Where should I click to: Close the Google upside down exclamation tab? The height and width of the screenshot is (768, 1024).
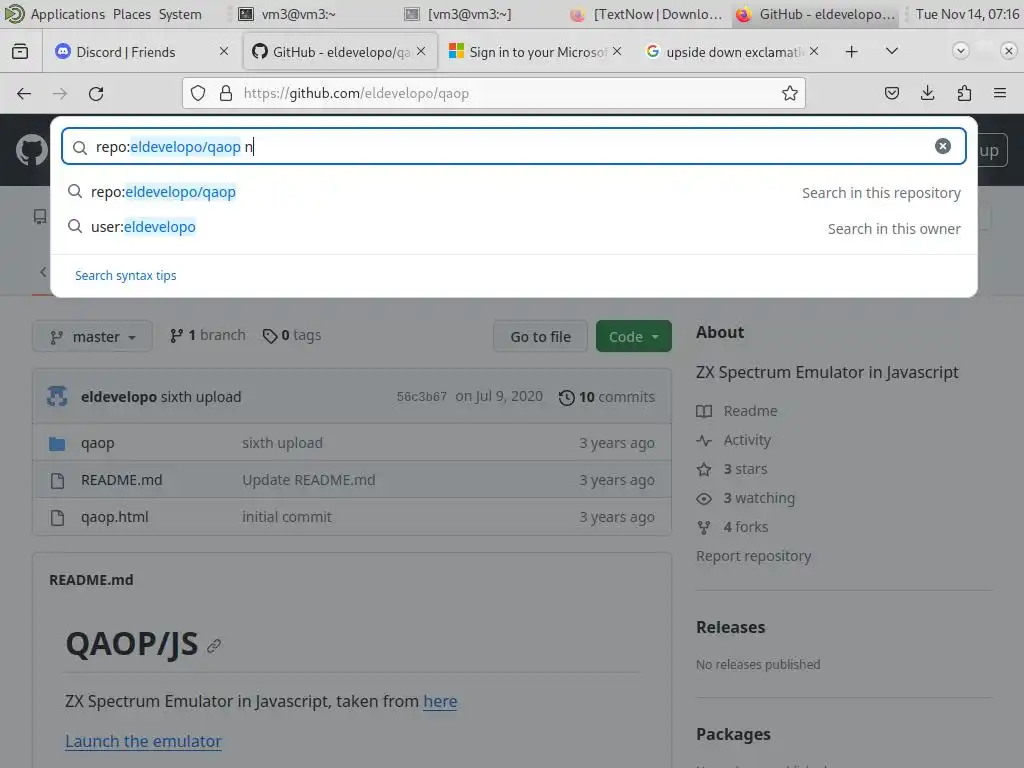pyautogui.click(x=814, y=51)
